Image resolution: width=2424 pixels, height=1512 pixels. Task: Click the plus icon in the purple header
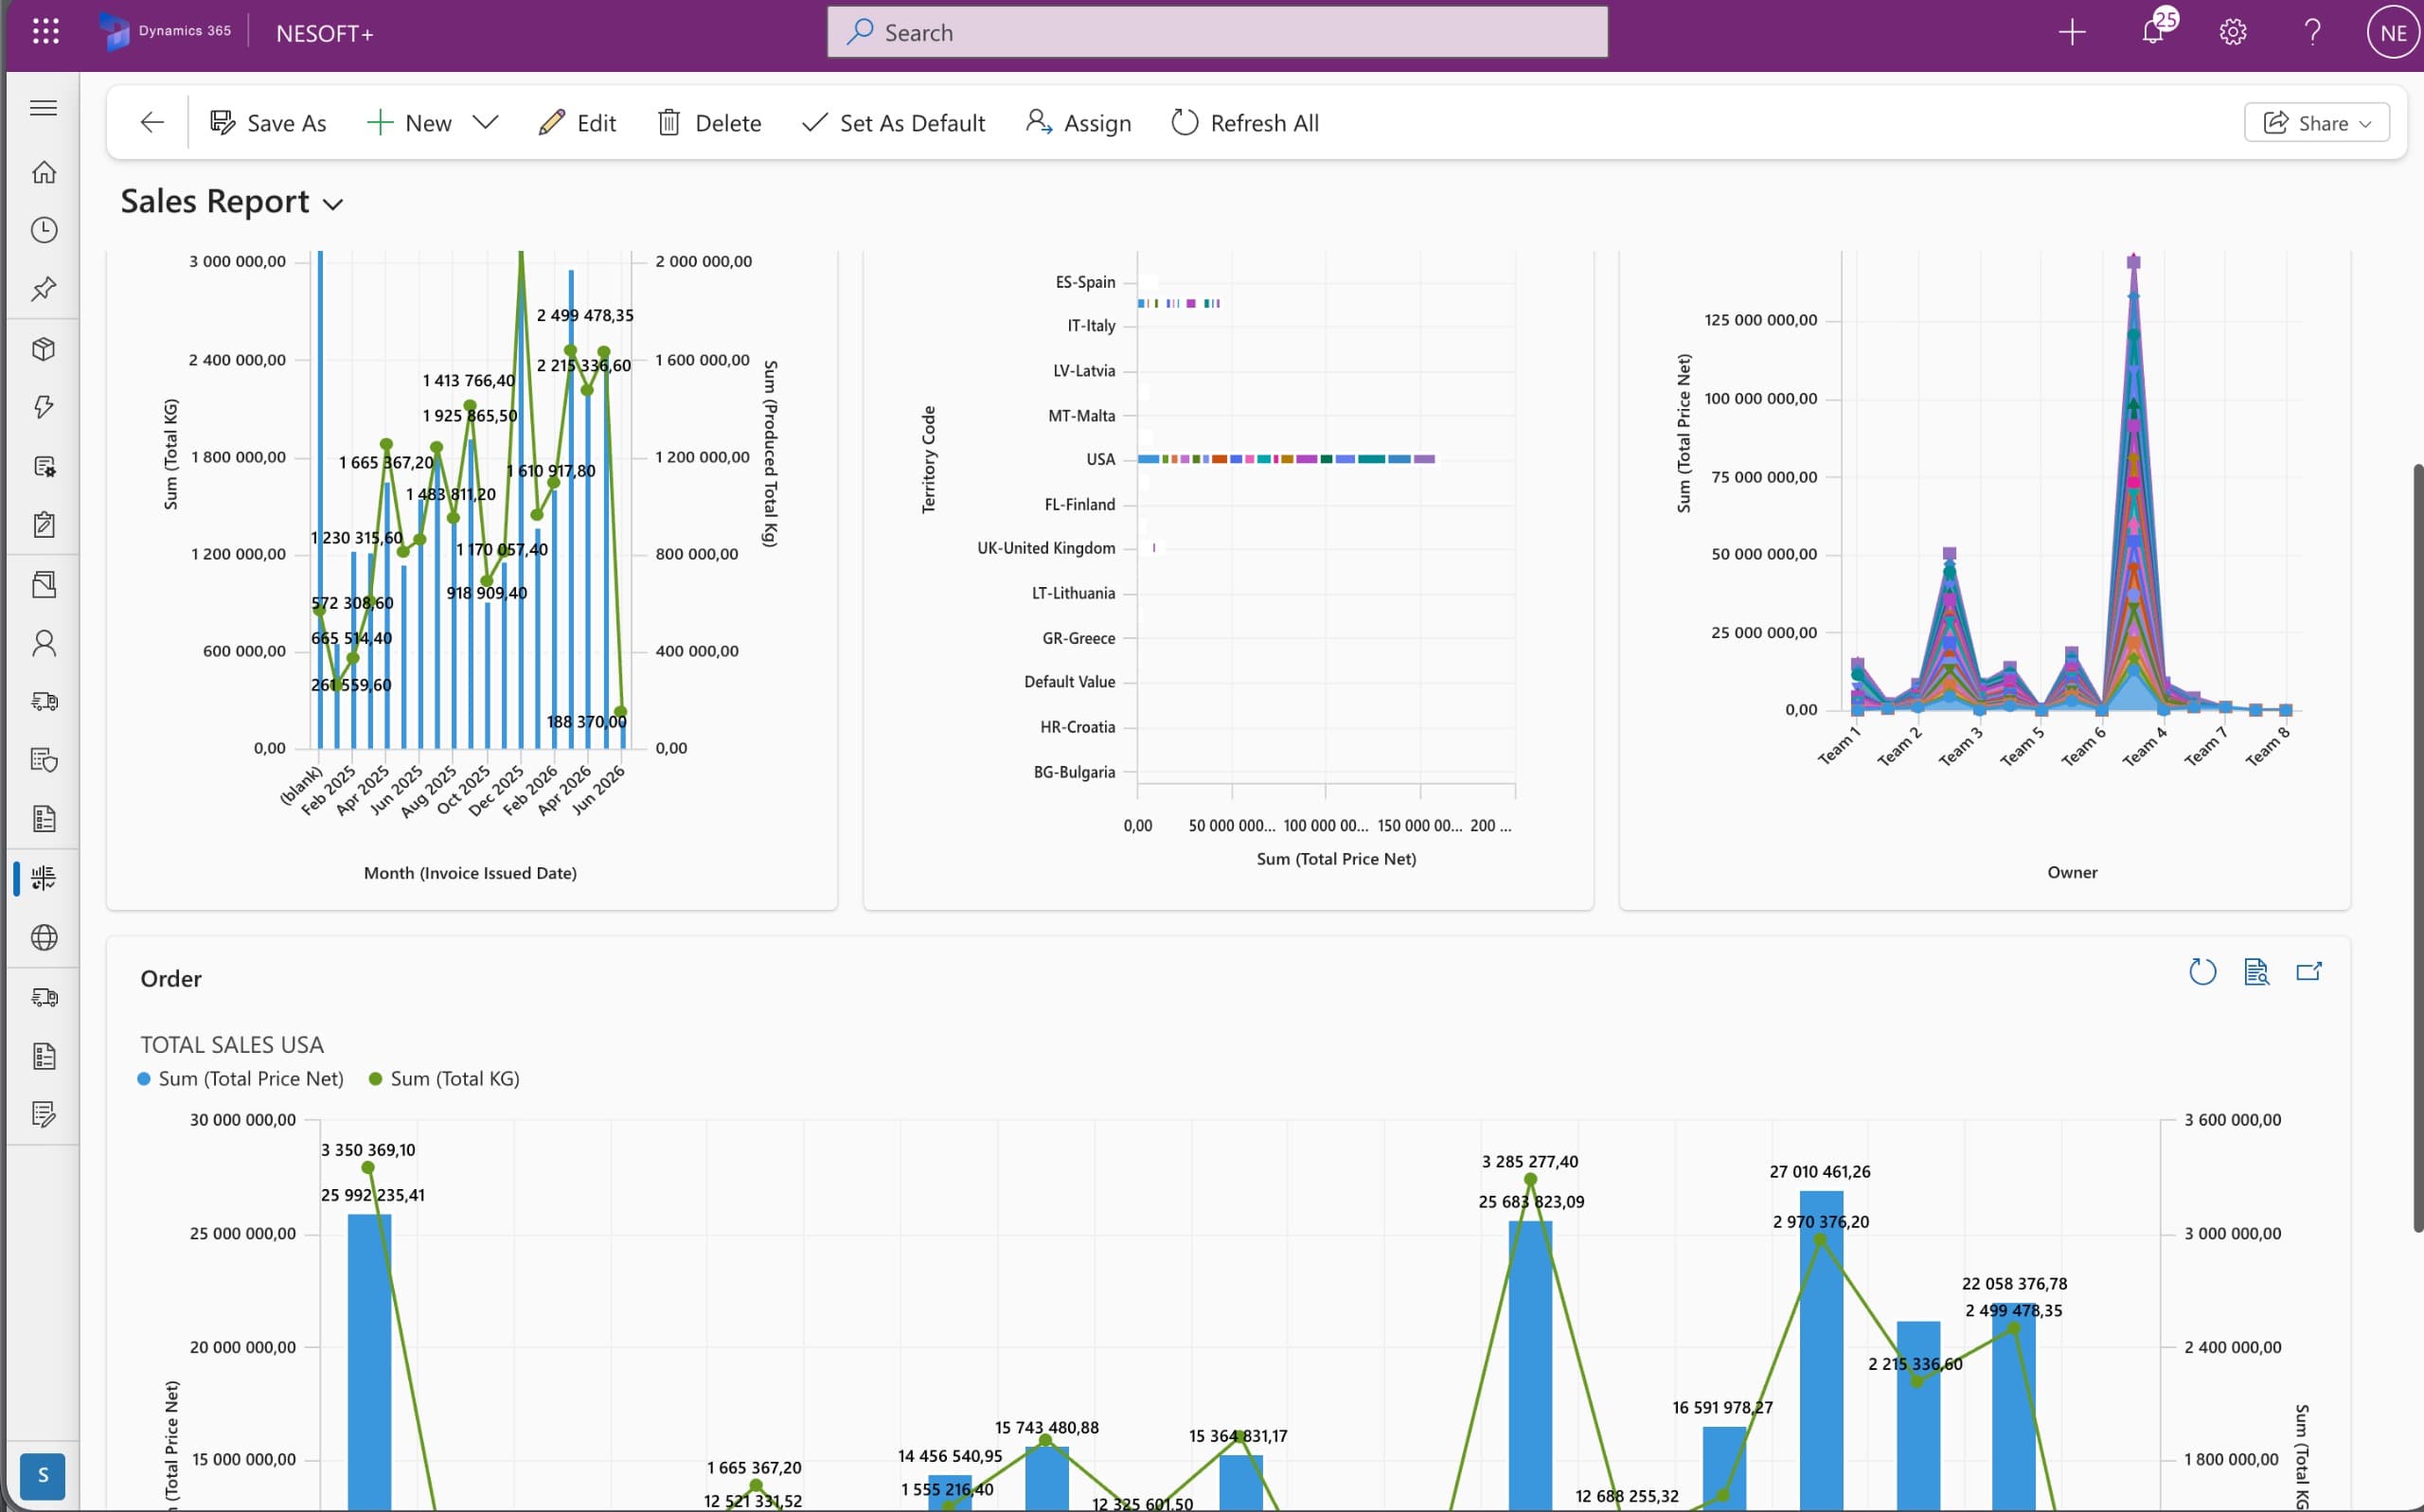(x=2072, y=33)
